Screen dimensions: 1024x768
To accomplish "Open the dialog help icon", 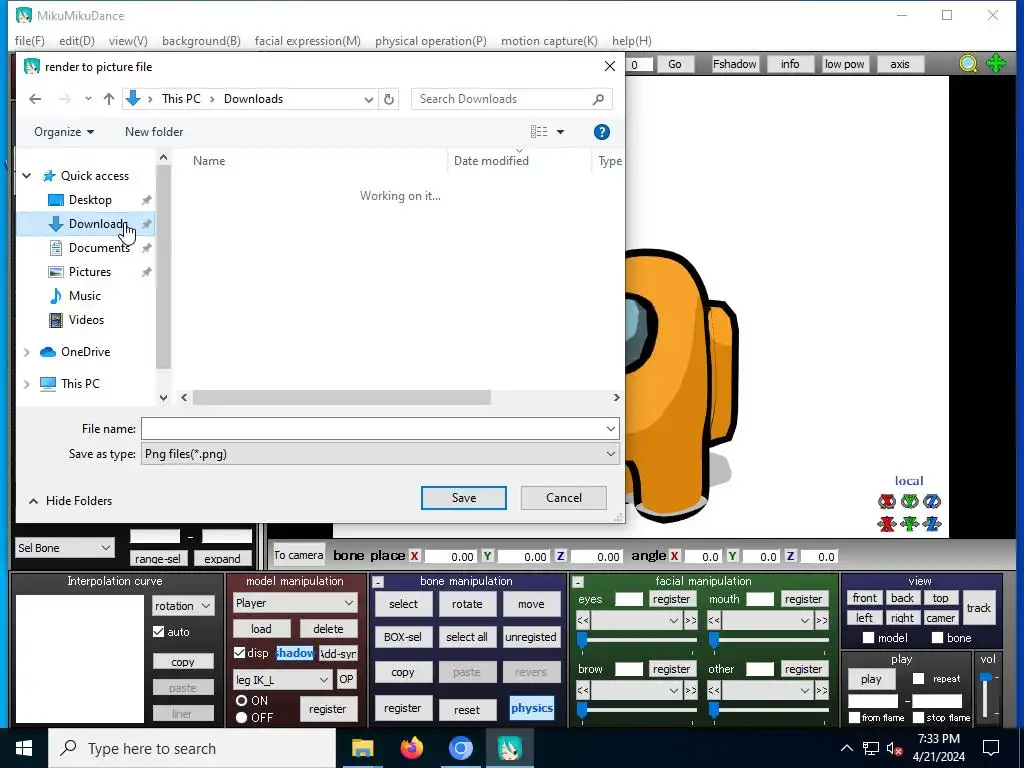I will (601, 132).
